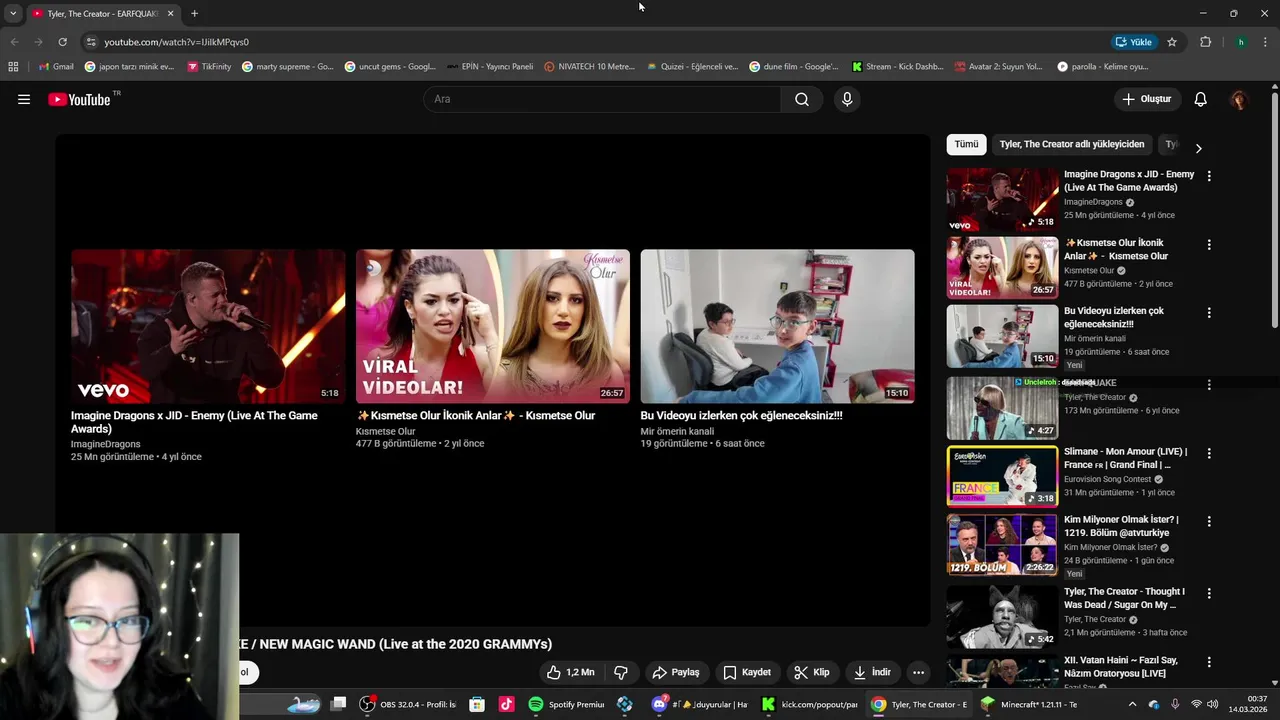Open more actions (three dots) under the video
Image resolution: width=1280 pixels, height=720 pixels.
point(918,672)
